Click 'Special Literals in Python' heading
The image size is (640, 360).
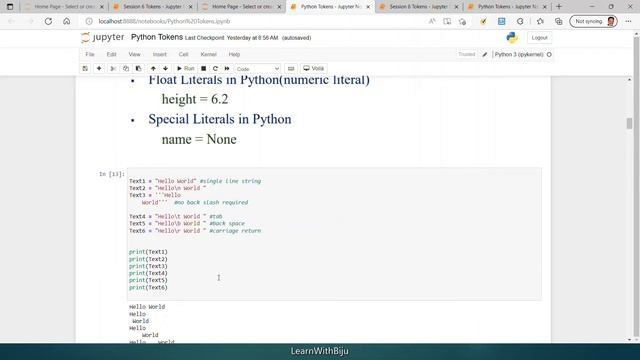tap(220, 119)
